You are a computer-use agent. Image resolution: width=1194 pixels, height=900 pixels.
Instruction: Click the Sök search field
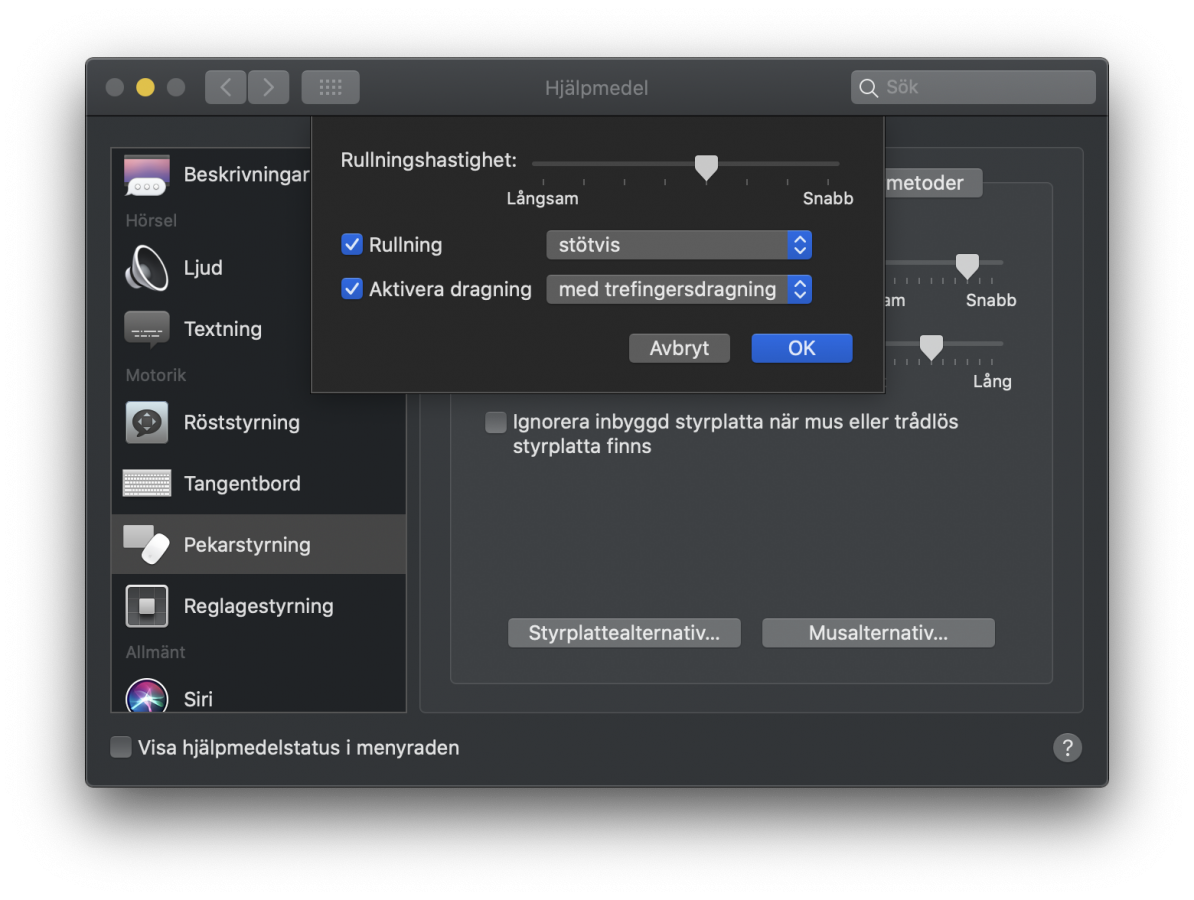point(973,88)
